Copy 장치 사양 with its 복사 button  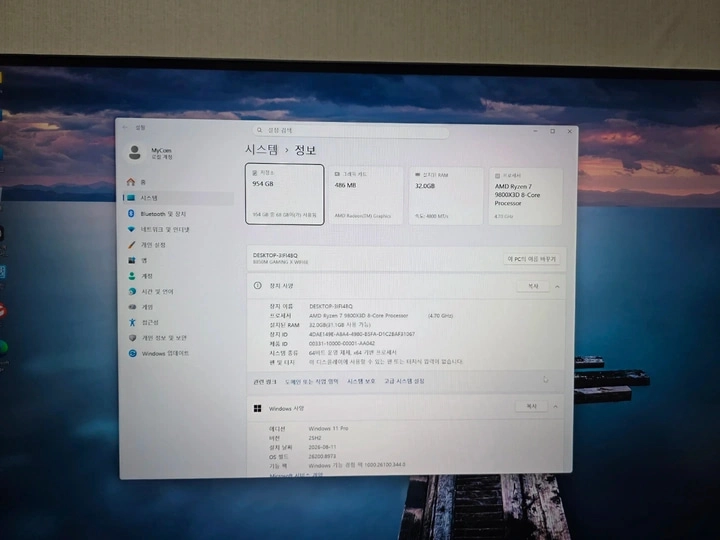(x=533, y=286)
